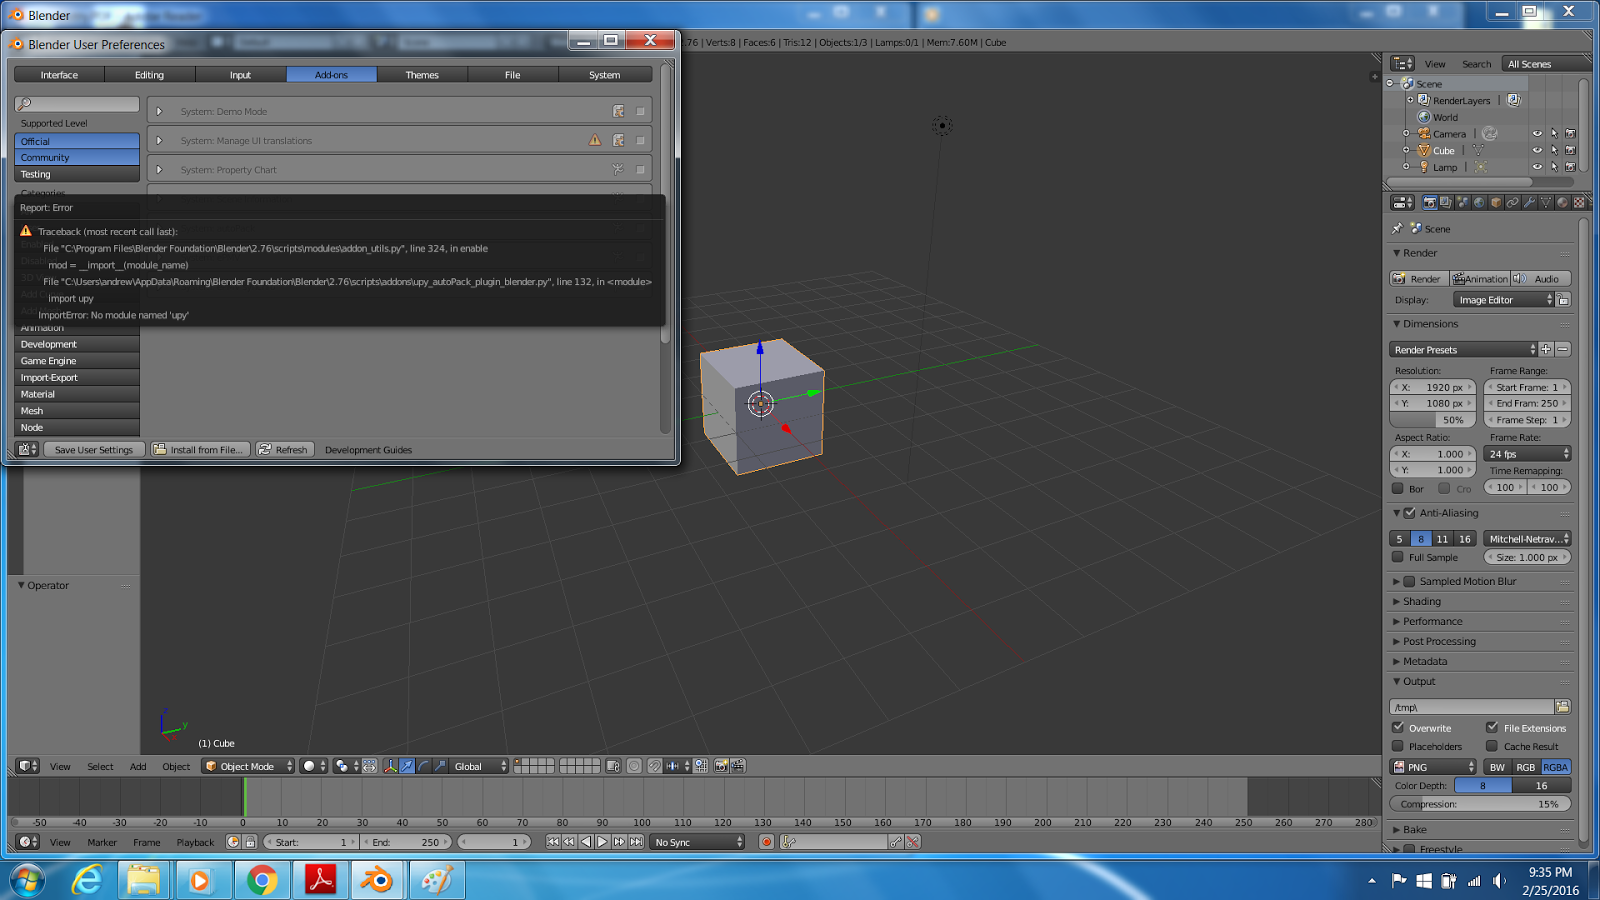Viewport: 1600px width, 900px height.
Task: Toggle the 3D manipulator widget icon
Action: pyautogui.click(x=390, y=766)
